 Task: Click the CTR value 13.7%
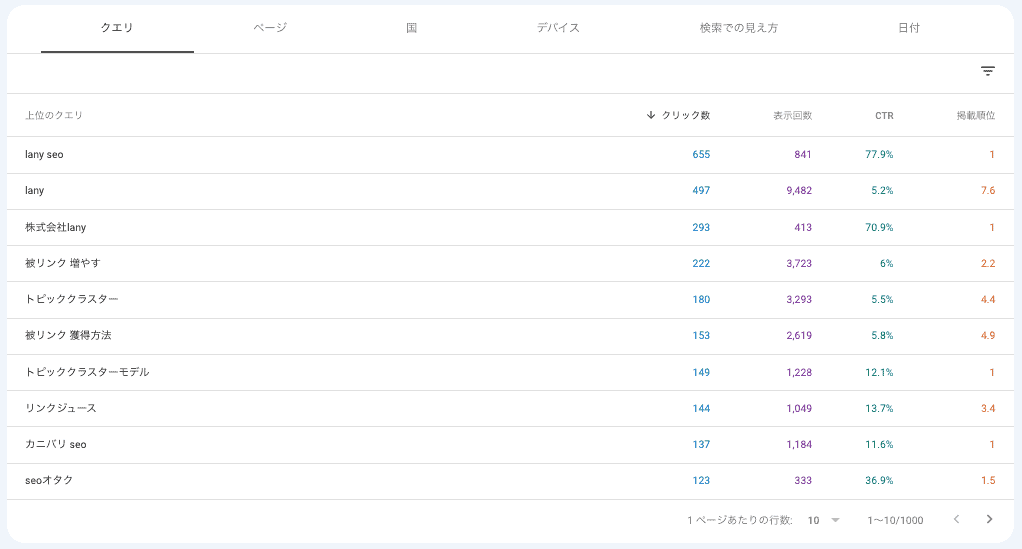pos(879,408)
